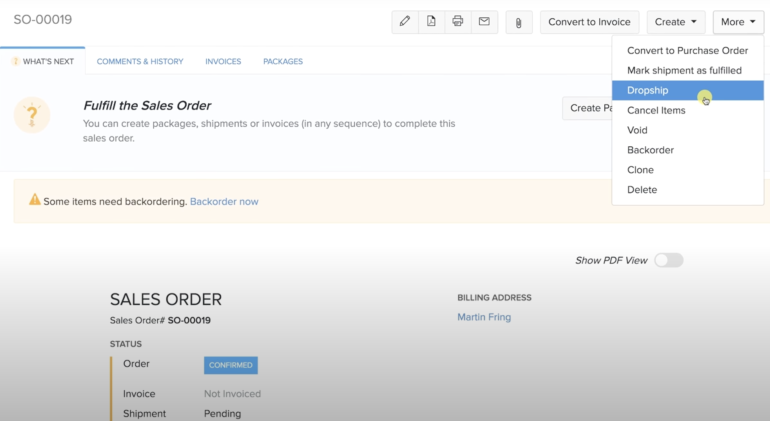The image size is (770, 421).
Task: Click the printer icon
Action: pyautogui.click(x=458, y=22)
